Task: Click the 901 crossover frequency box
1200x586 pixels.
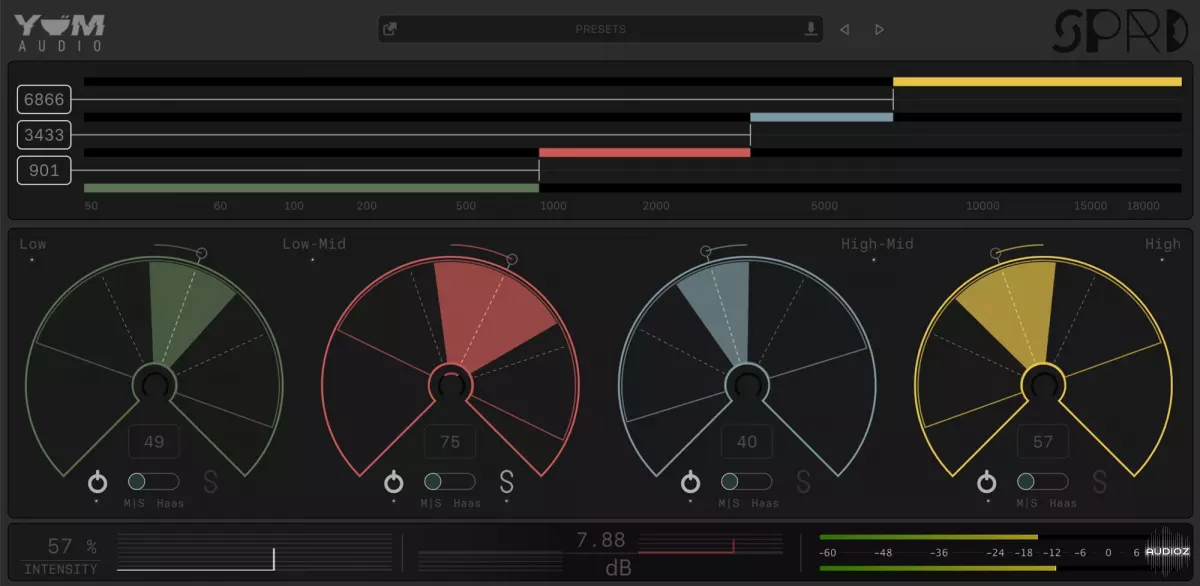Action: click(44, 170)
